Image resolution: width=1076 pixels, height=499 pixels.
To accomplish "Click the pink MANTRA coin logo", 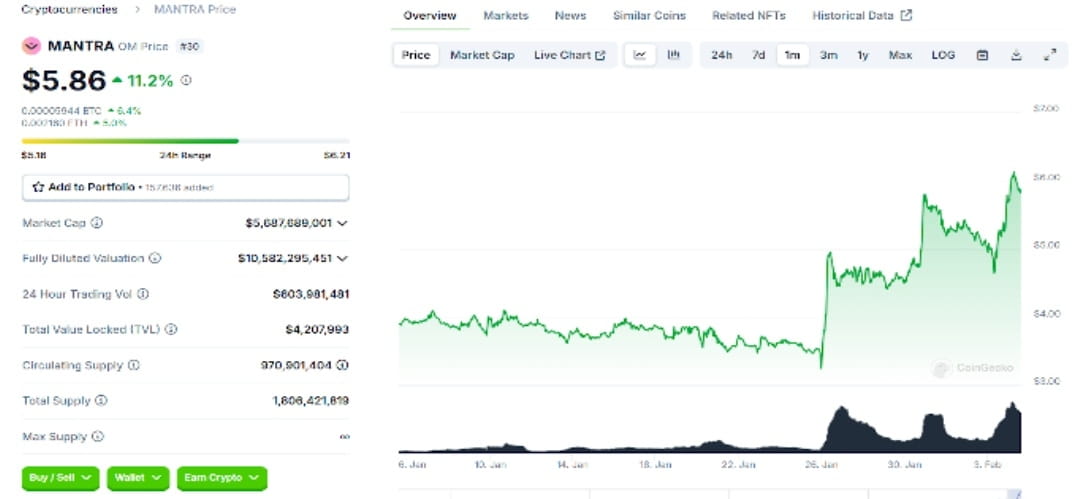I will tap(31, 46).
